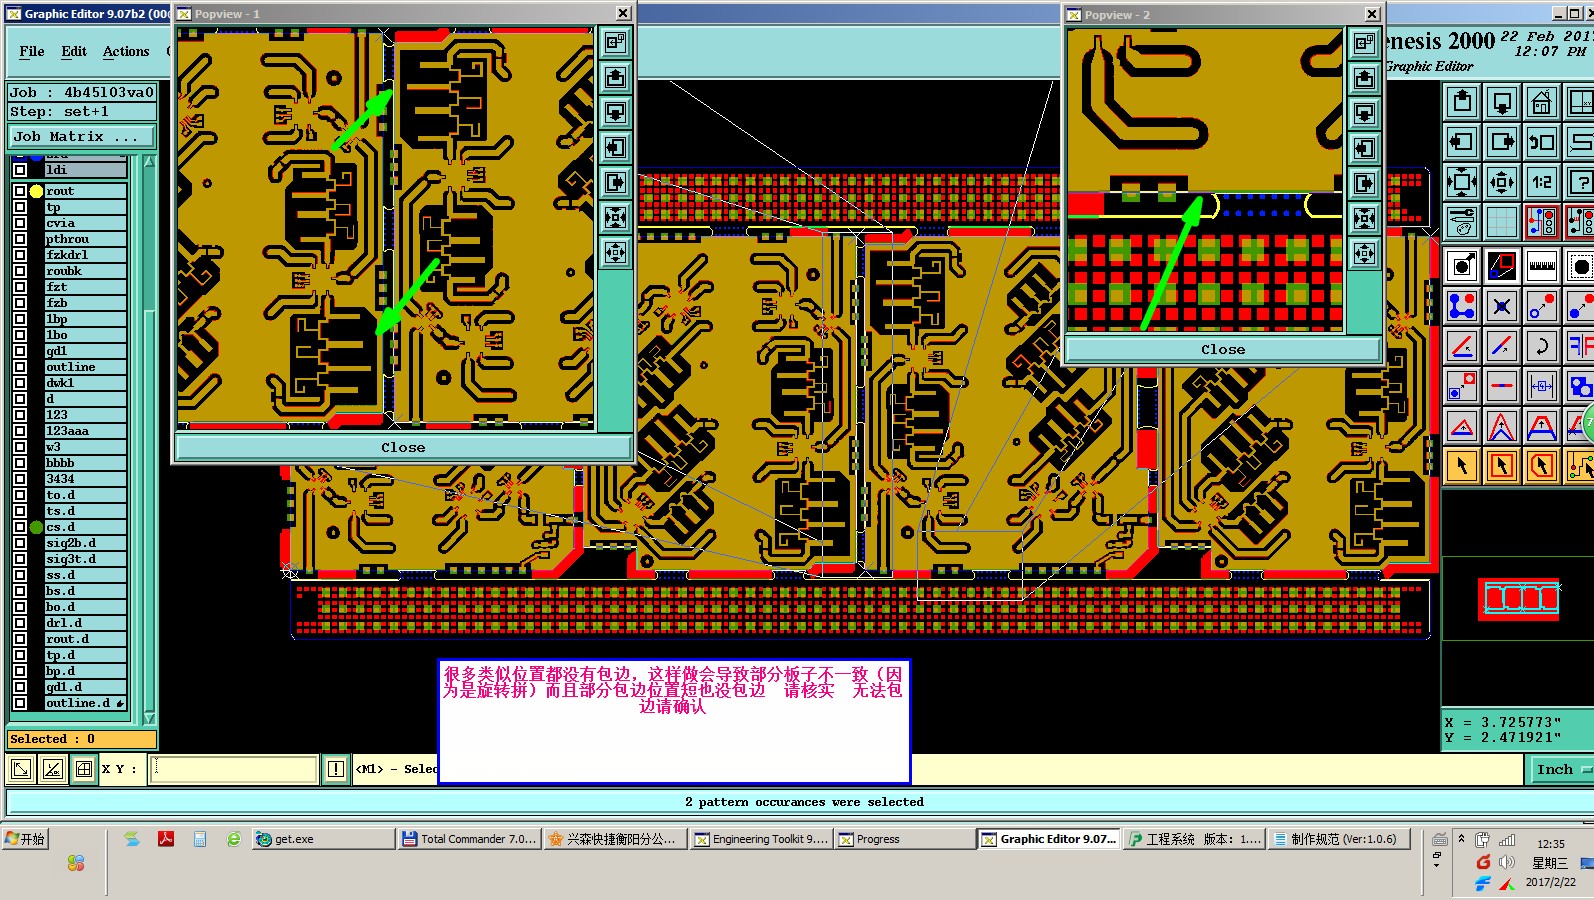Open the Job Matrix ... selector
The height and width of the screenshot is (900, 1594).
tap(82, 136)
